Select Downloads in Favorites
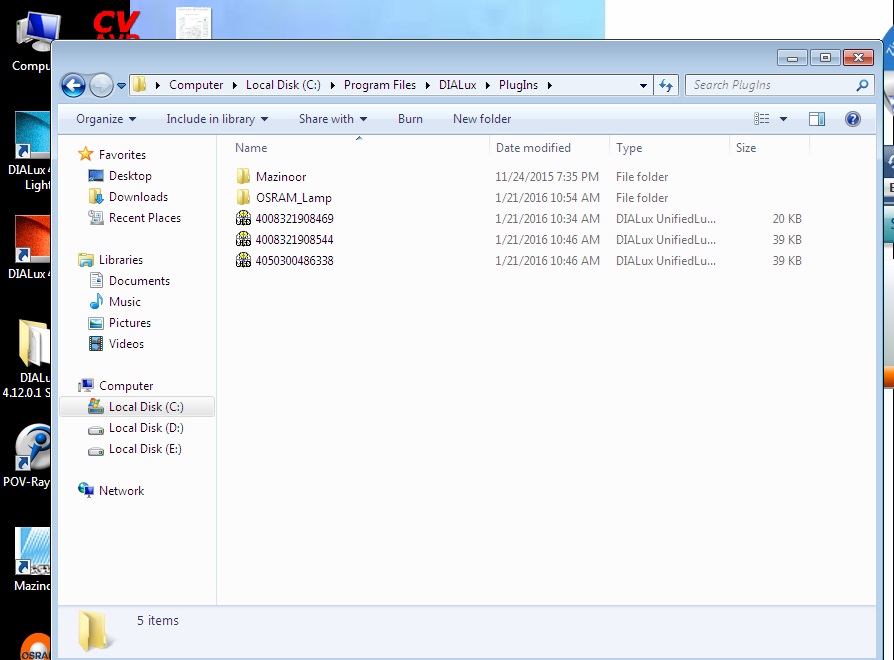 [138, 197]
